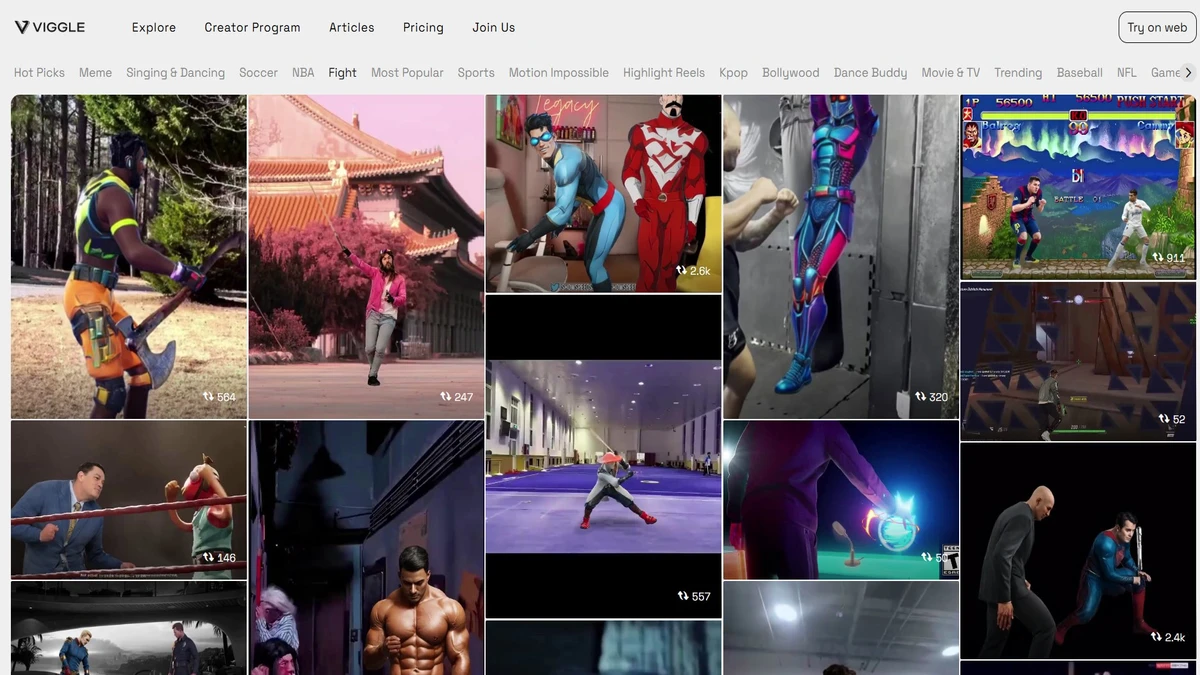Open the armored figure boxing video
The height and width of the screenshot is (675, 1200).
(841, 256)
